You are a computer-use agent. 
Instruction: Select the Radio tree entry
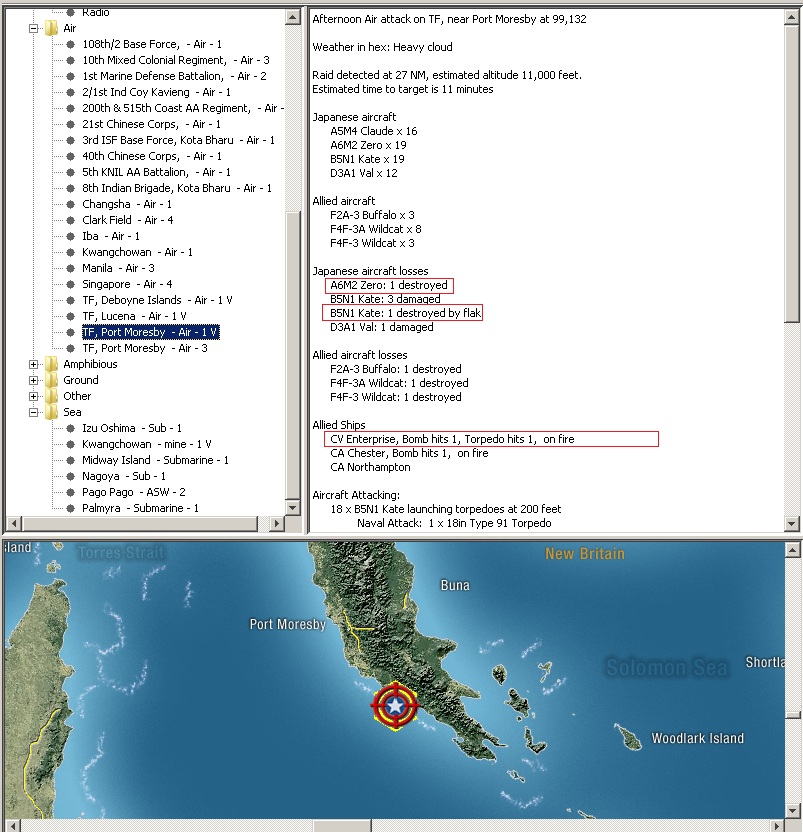(x=96, y=12)
